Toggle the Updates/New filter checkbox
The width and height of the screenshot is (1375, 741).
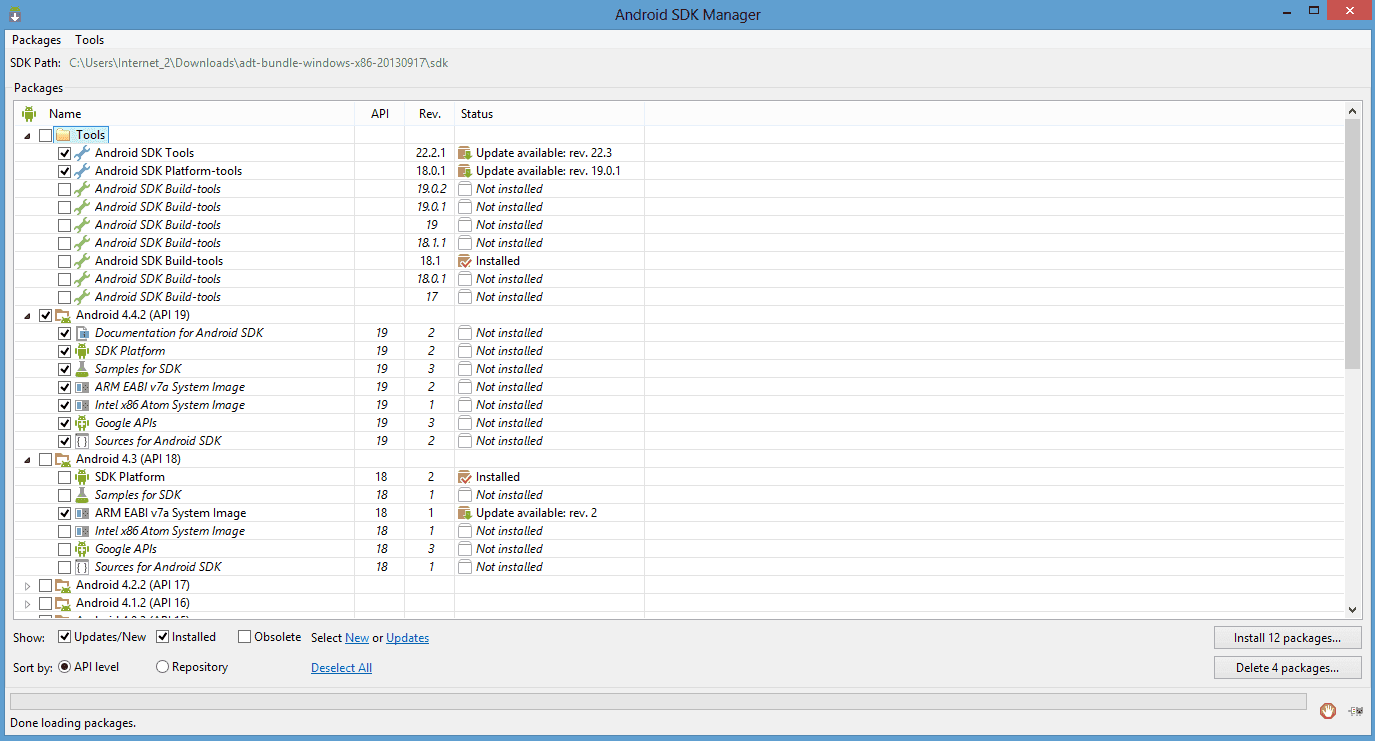pyautogui.click(x=64, y=637)
